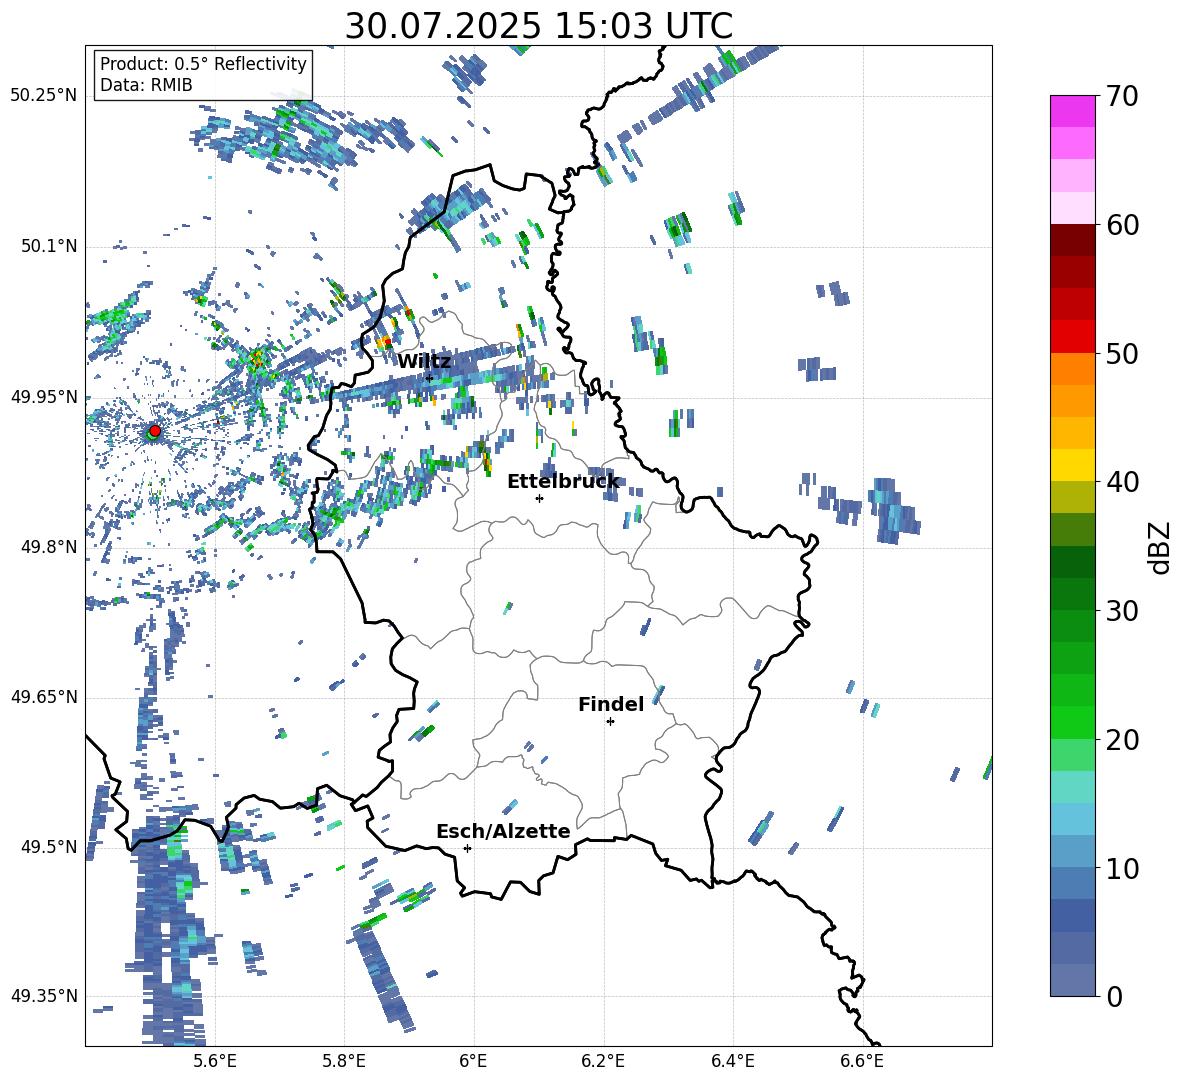Click the 20 tick on the colorbar
Screen dimensions: 1184x1081
tap(1122, 739)
